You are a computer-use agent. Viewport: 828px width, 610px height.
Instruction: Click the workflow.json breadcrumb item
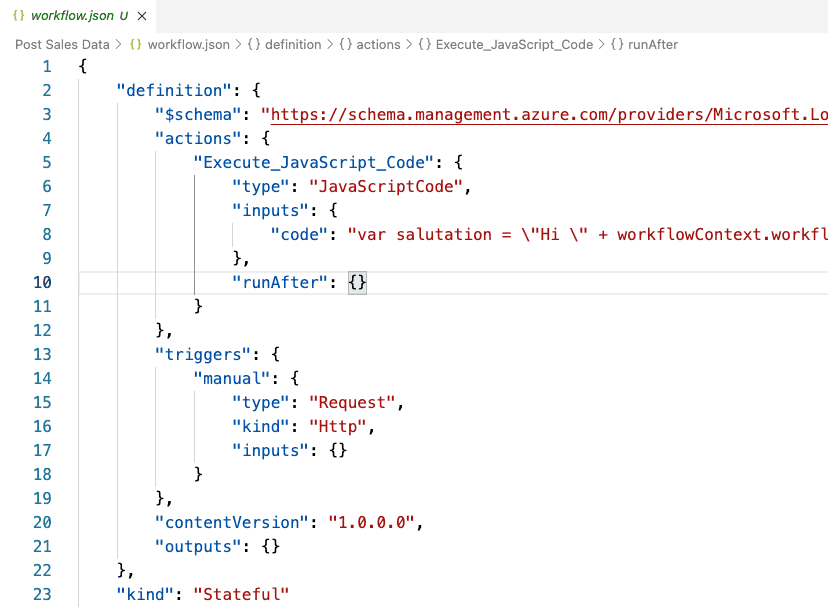coord(189,45)
